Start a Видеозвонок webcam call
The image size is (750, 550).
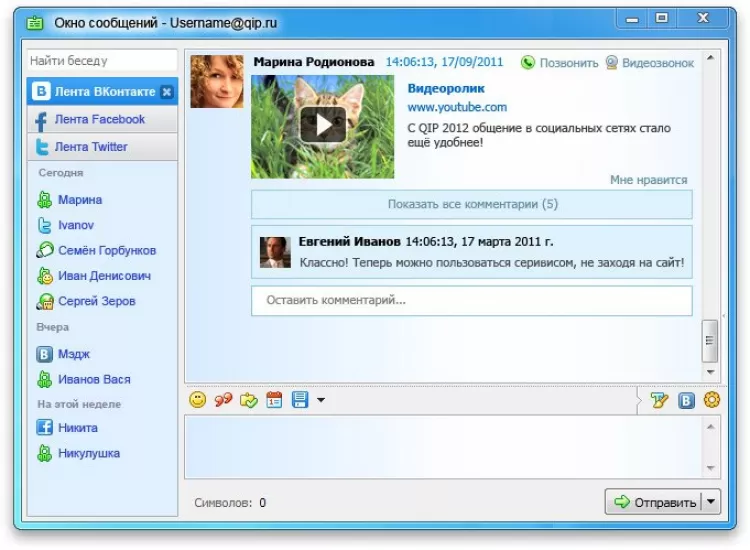click(x=650, y=63)
